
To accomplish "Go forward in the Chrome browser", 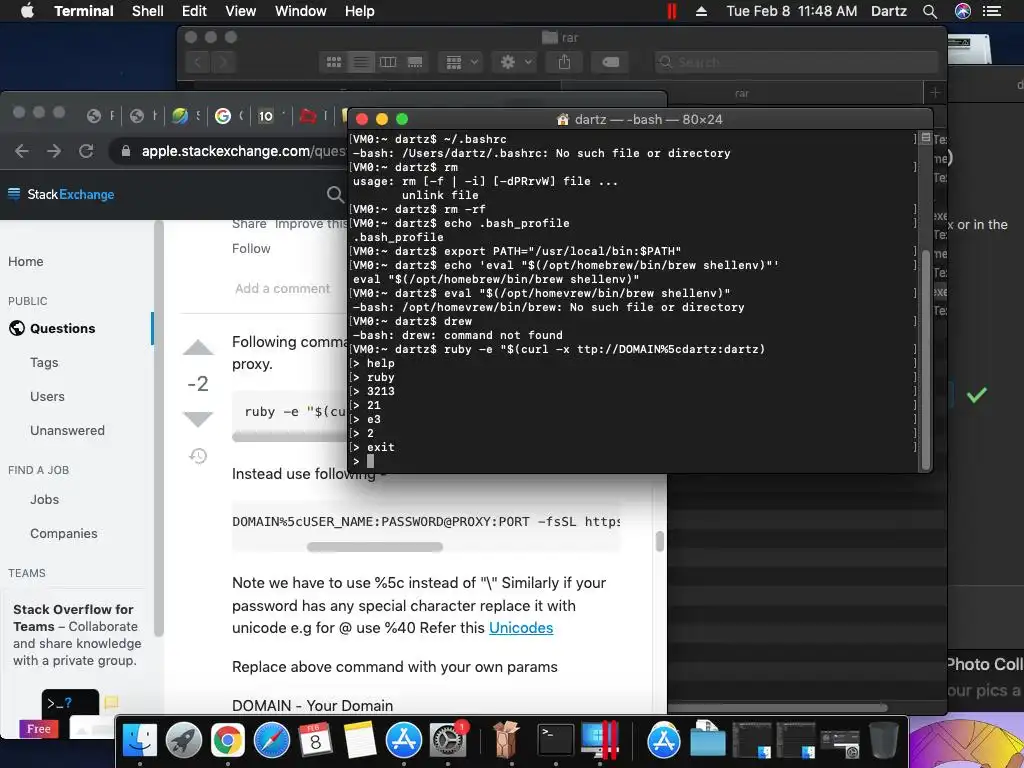I will click(54, 152).
